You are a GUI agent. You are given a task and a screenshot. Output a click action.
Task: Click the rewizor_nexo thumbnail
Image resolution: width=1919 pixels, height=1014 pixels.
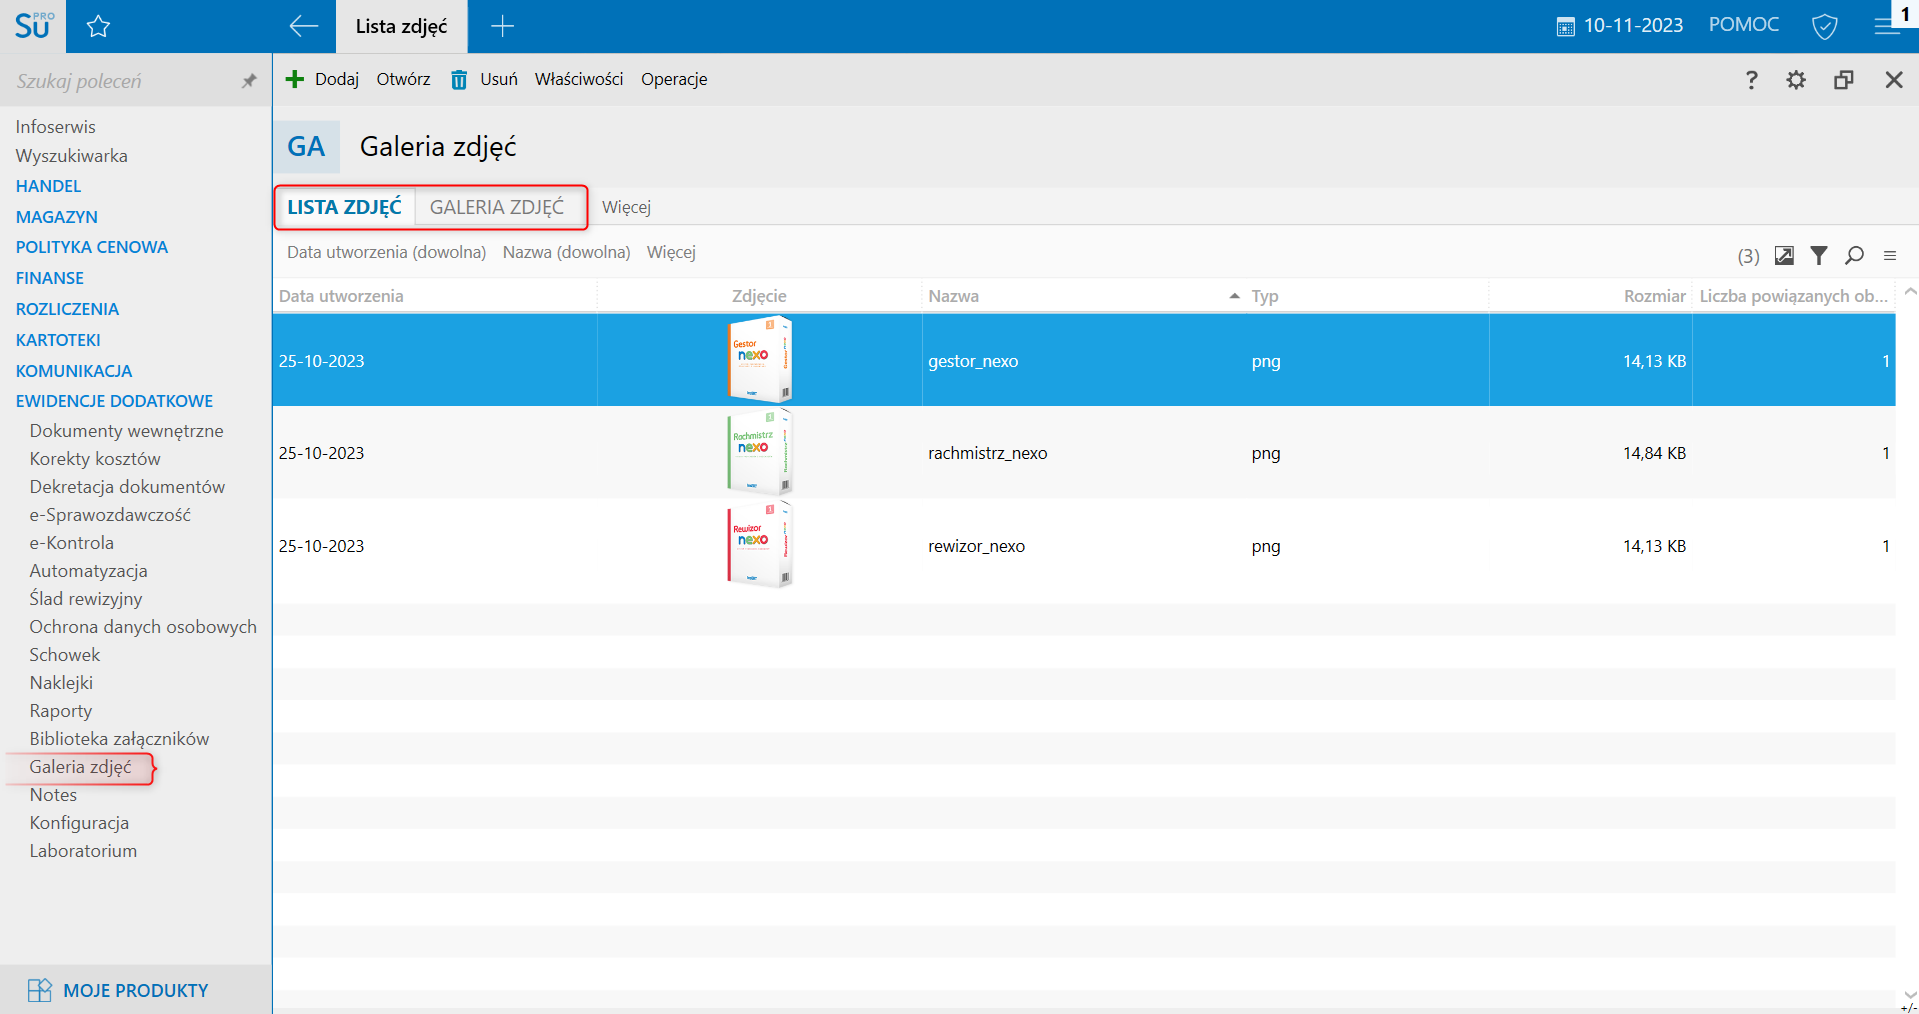(x=759, y=545)
